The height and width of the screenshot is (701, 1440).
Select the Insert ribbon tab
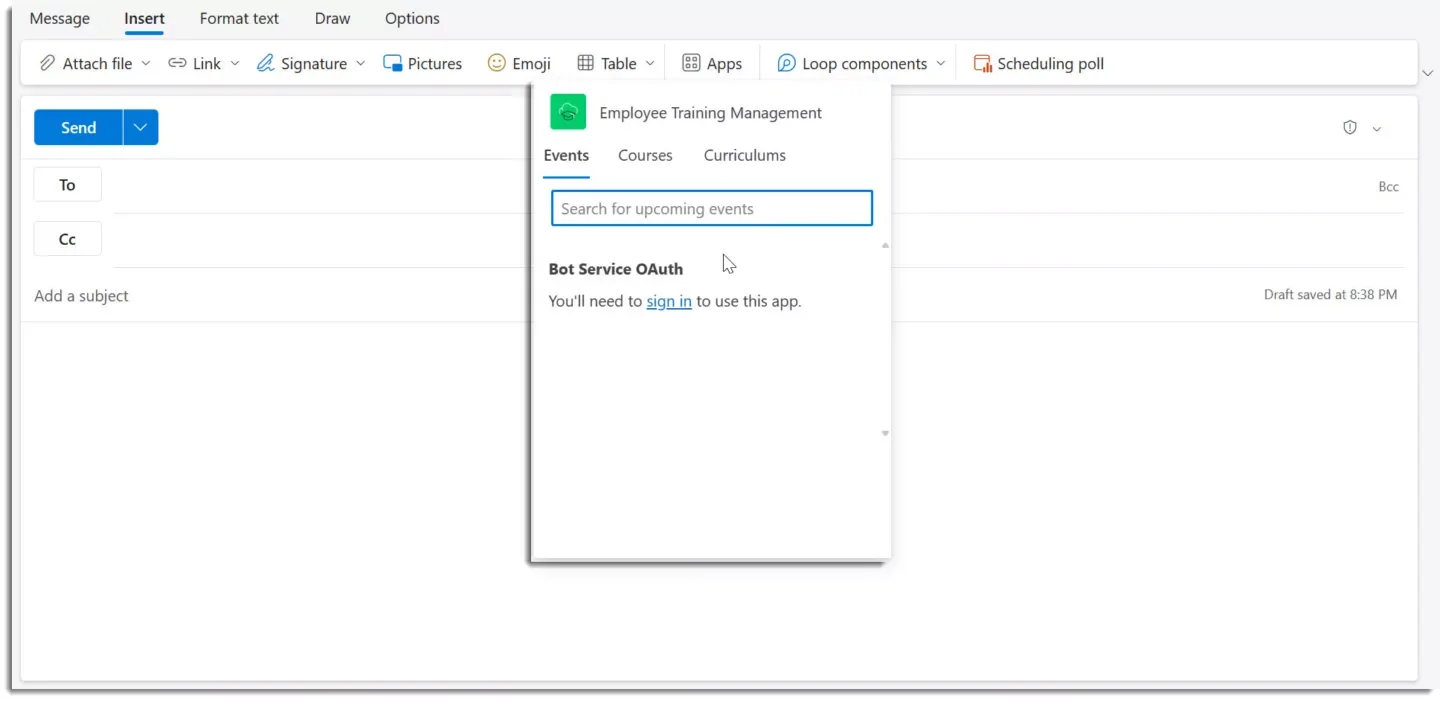(144, 18)
